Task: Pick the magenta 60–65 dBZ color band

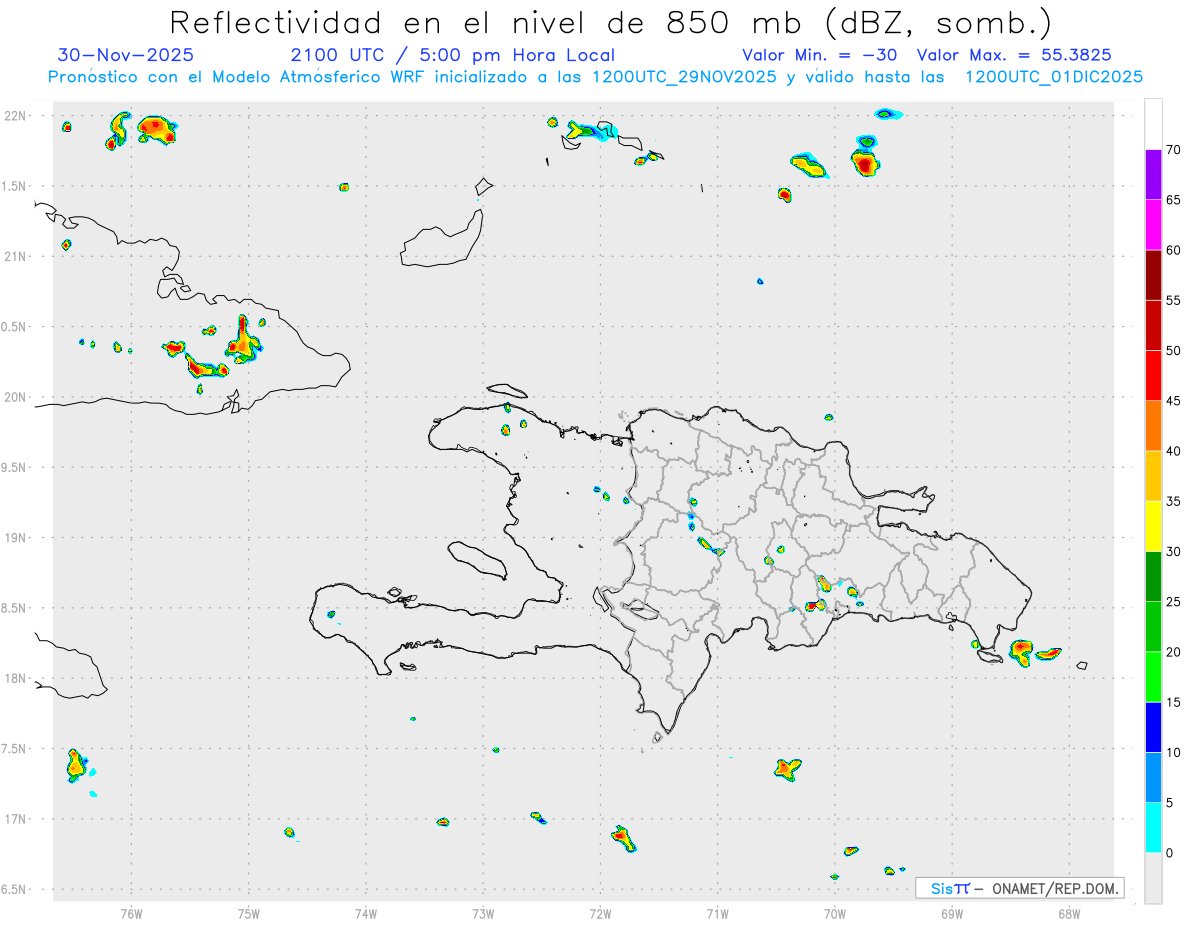Action: pyautogui.click(x=1153, y=224)
